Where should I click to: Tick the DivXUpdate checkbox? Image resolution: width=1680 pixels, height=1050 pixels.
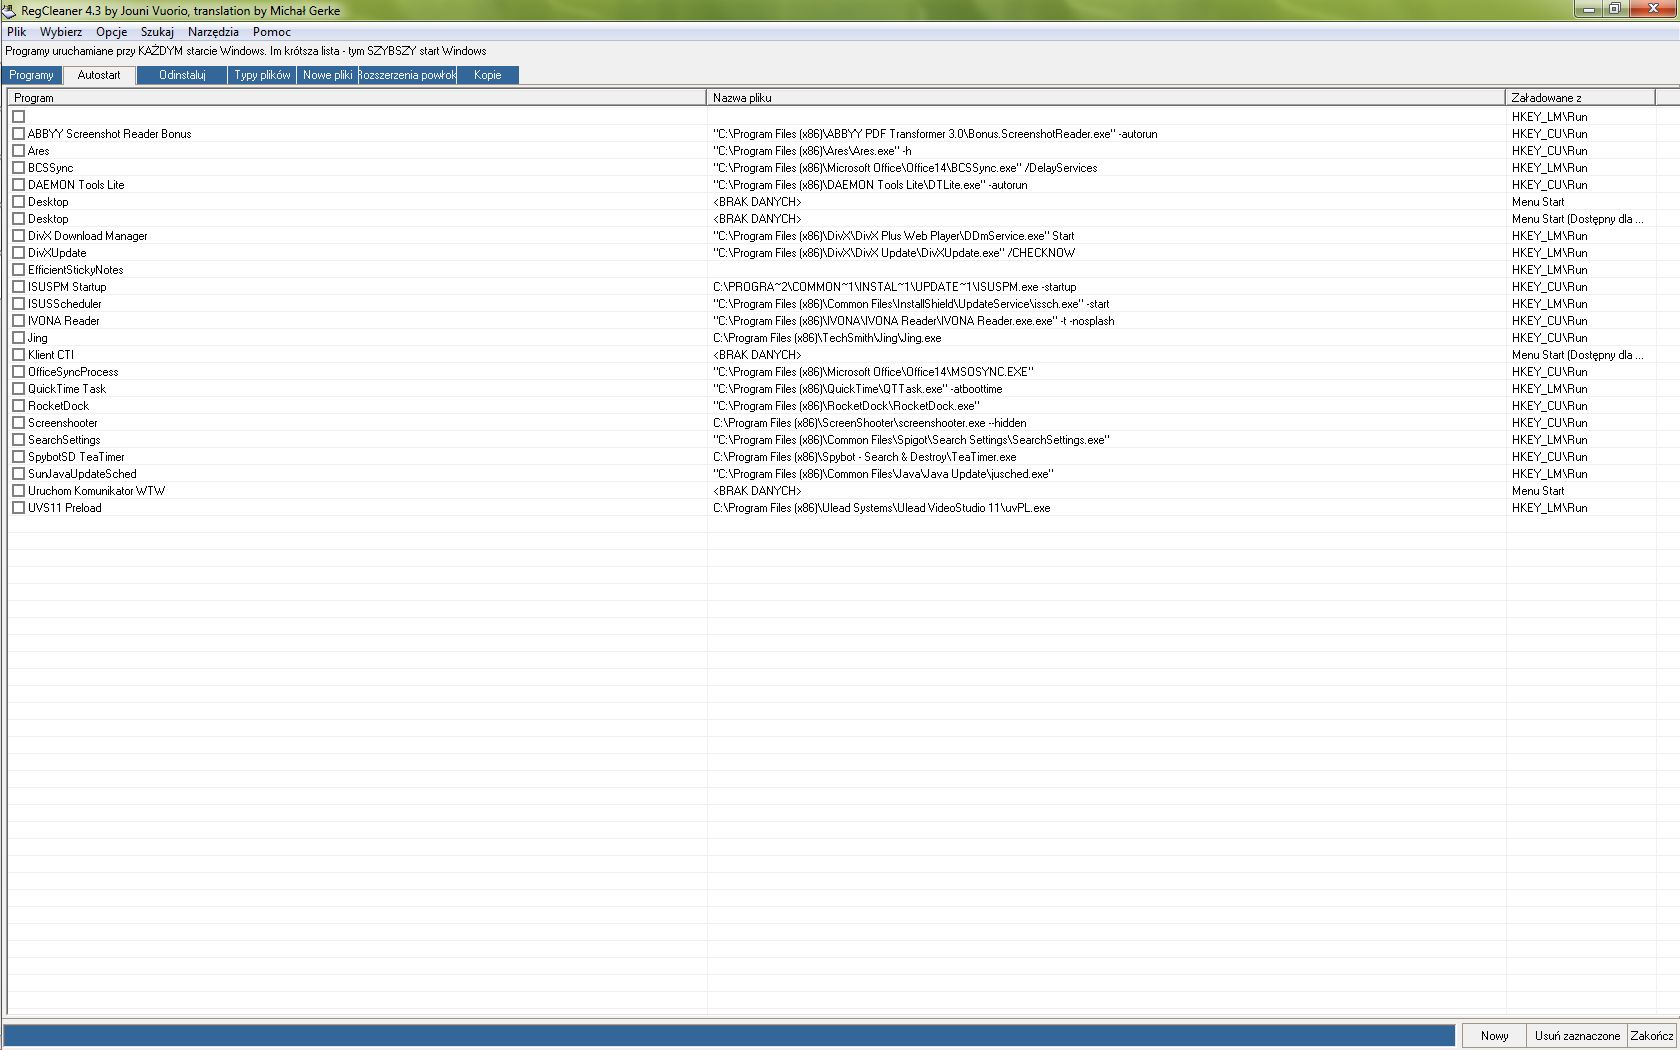pos(18,253)
